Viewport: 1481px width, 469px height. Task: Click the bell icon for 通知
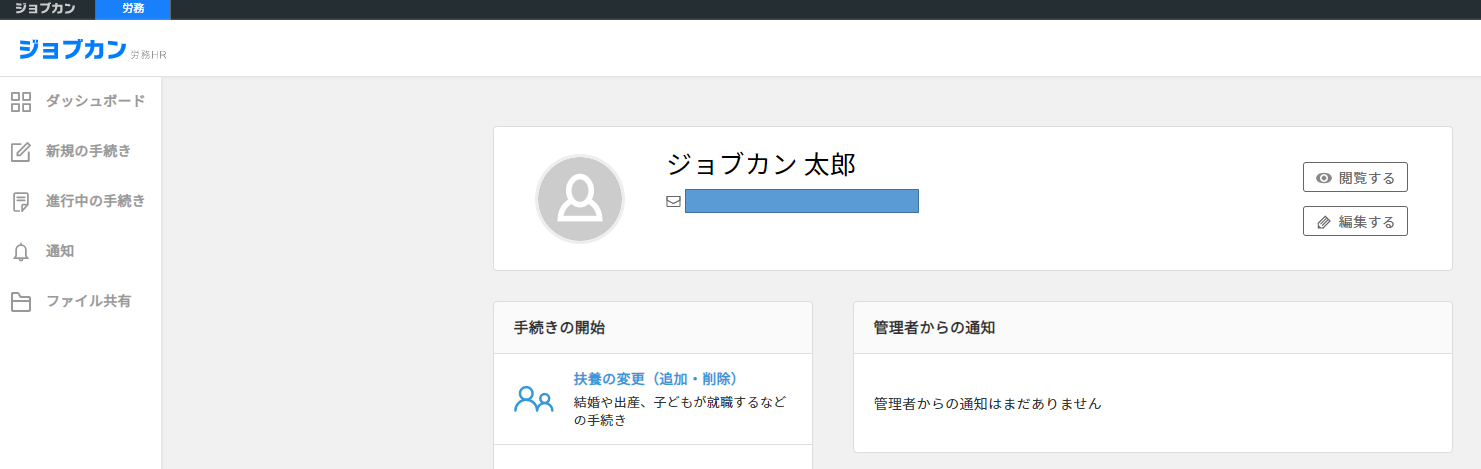21,252
